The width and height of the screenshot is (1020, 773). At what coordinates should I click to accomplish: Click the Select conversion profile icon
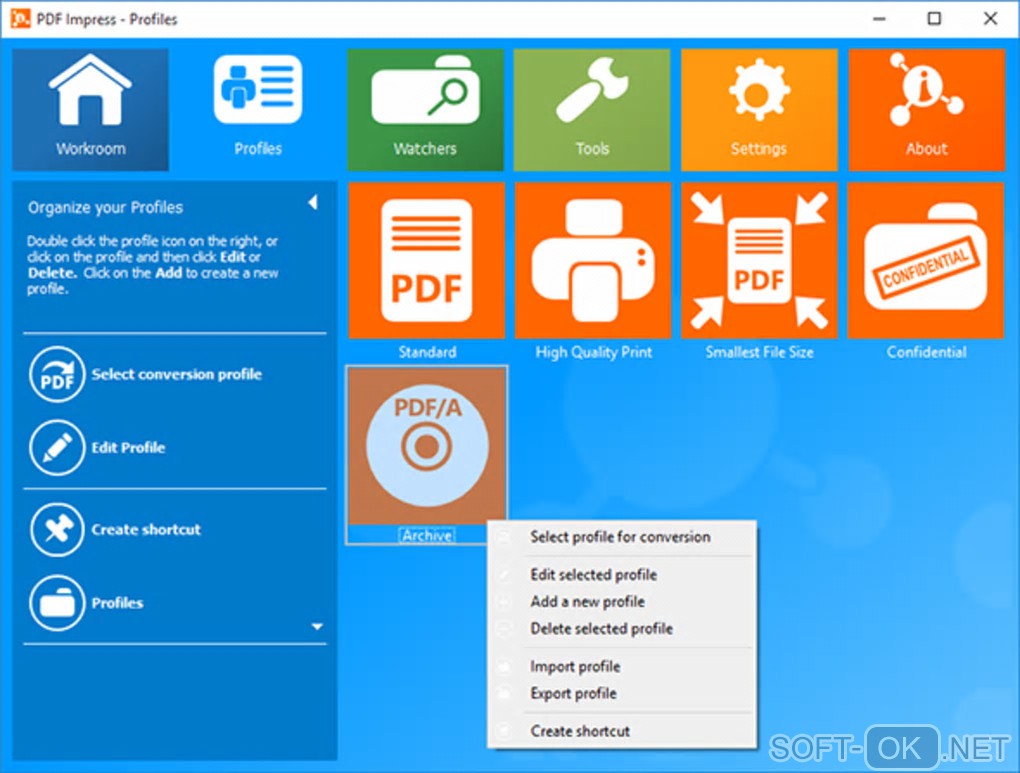(x=57, y=374)
